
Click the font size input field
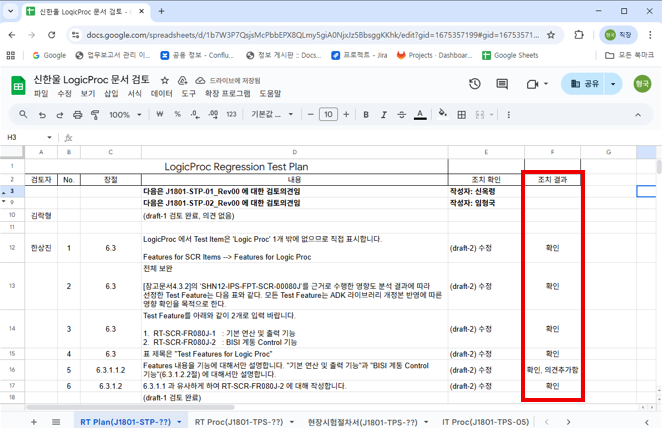pos(328,115)
